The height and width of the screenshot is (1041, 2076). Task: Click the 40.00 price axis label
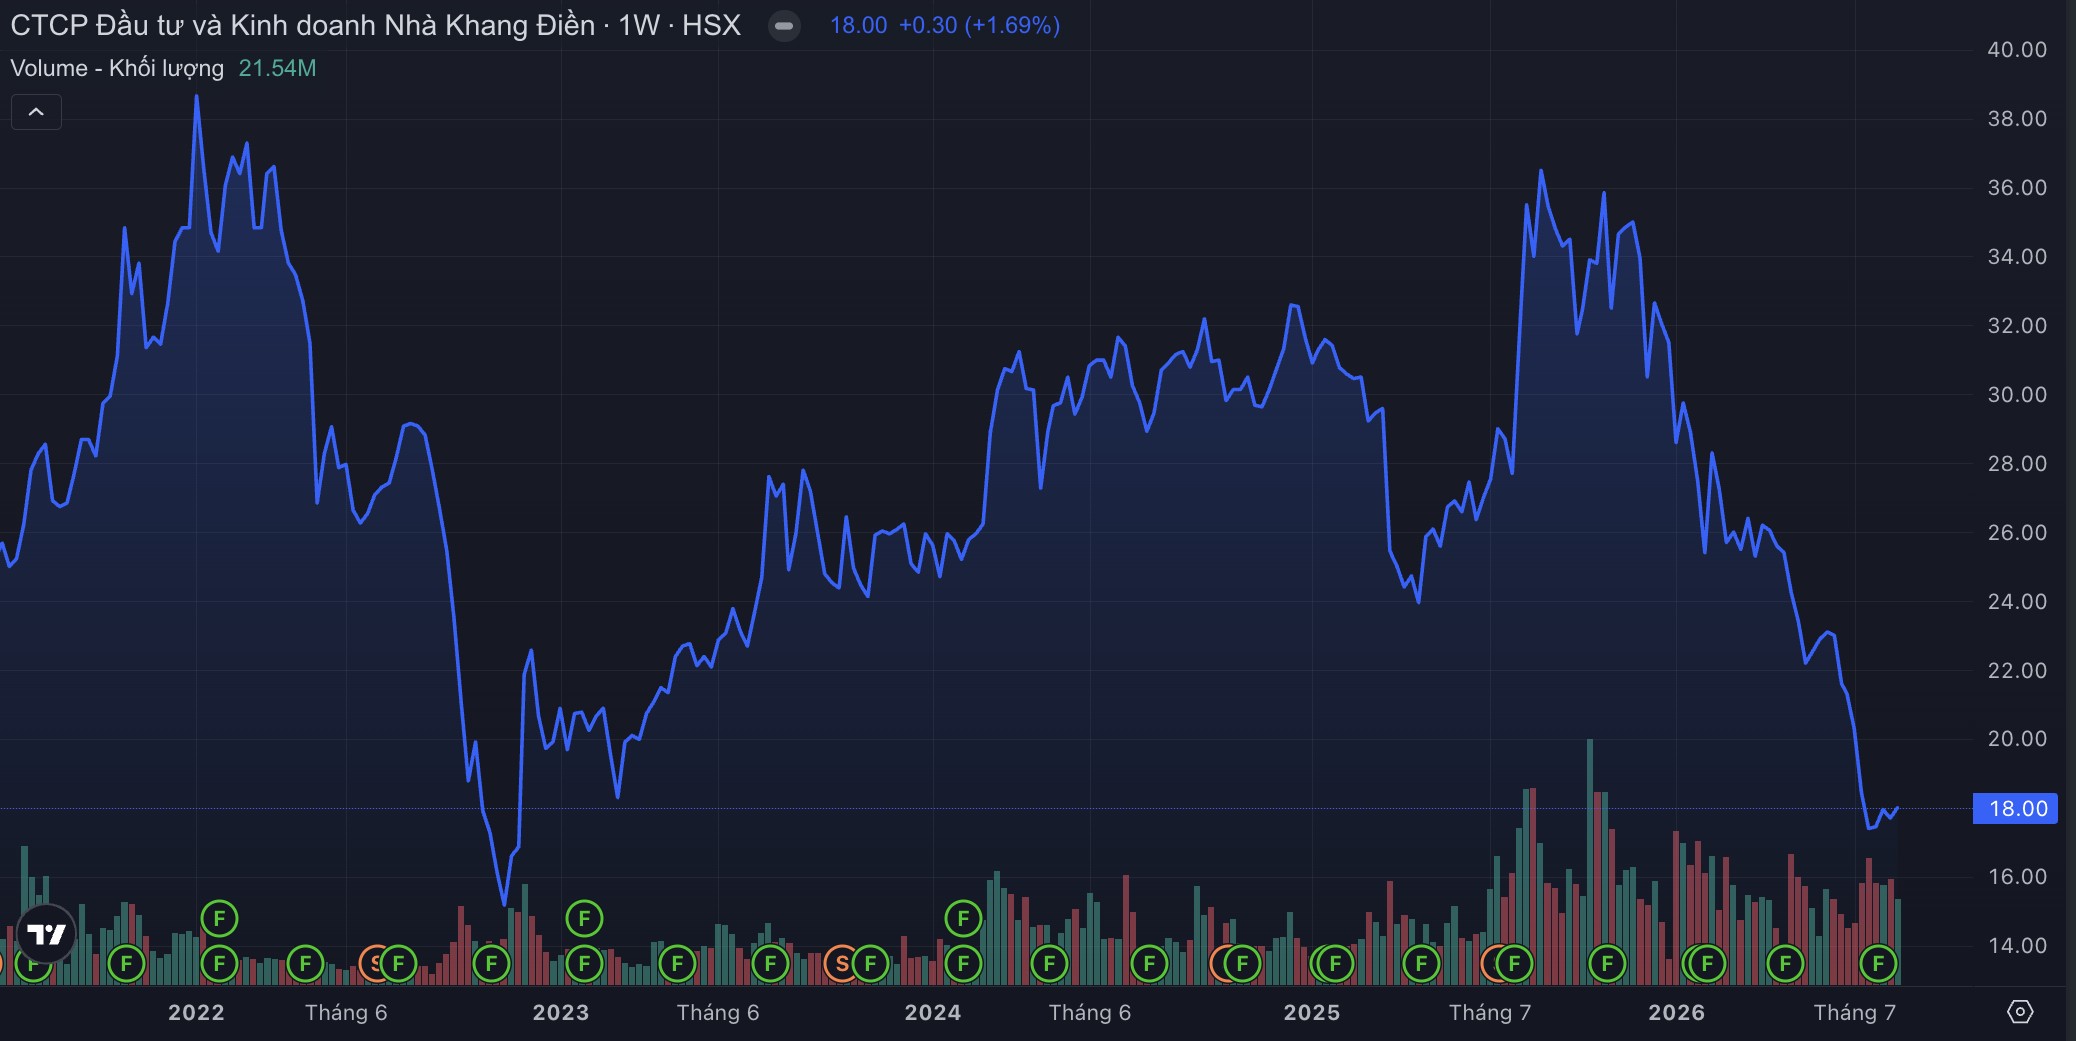(x=2017, y=50)
